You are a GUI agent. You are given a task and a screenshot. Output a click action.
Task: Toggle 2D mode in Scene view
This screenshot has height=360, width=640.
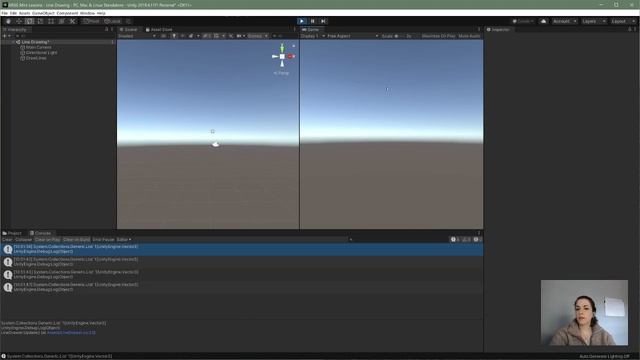click(x=163, y=36)
